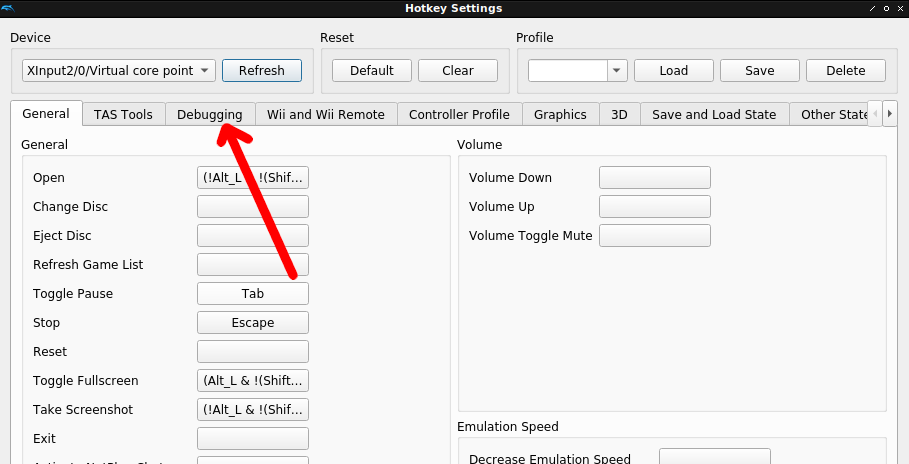909x464 pixels.
Task: Select the Save and Load State tab
Action: (x=714, y=115)
